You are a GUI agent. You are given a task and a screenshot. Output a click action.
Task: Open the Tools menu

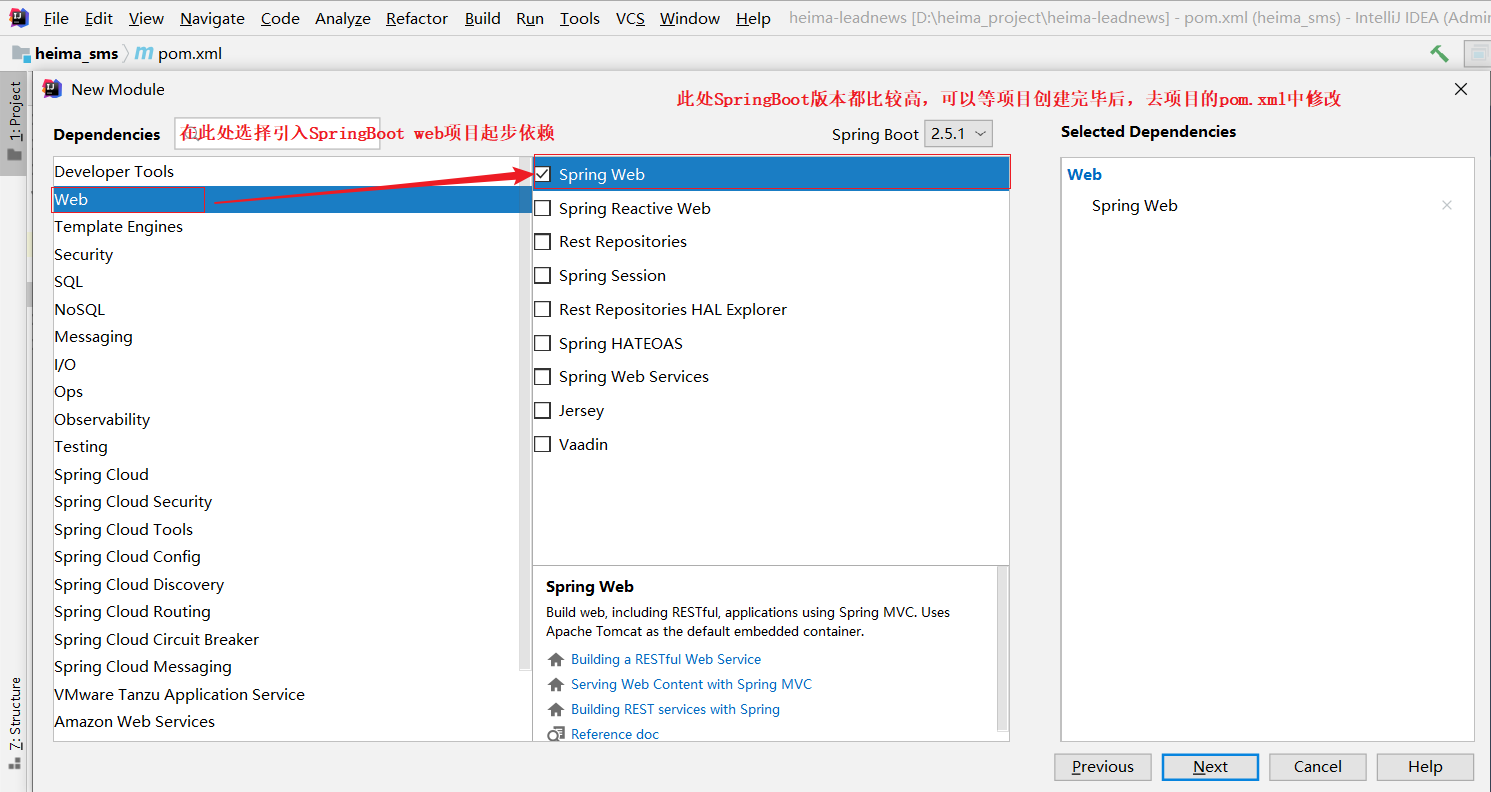[580, 18]
